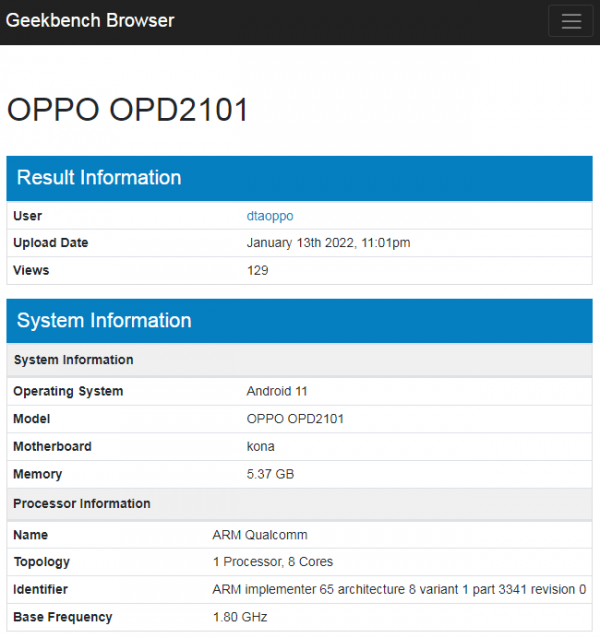This screenshot has height=638, width=600.
Task: Click the Topology label
Action: [41, 562]
